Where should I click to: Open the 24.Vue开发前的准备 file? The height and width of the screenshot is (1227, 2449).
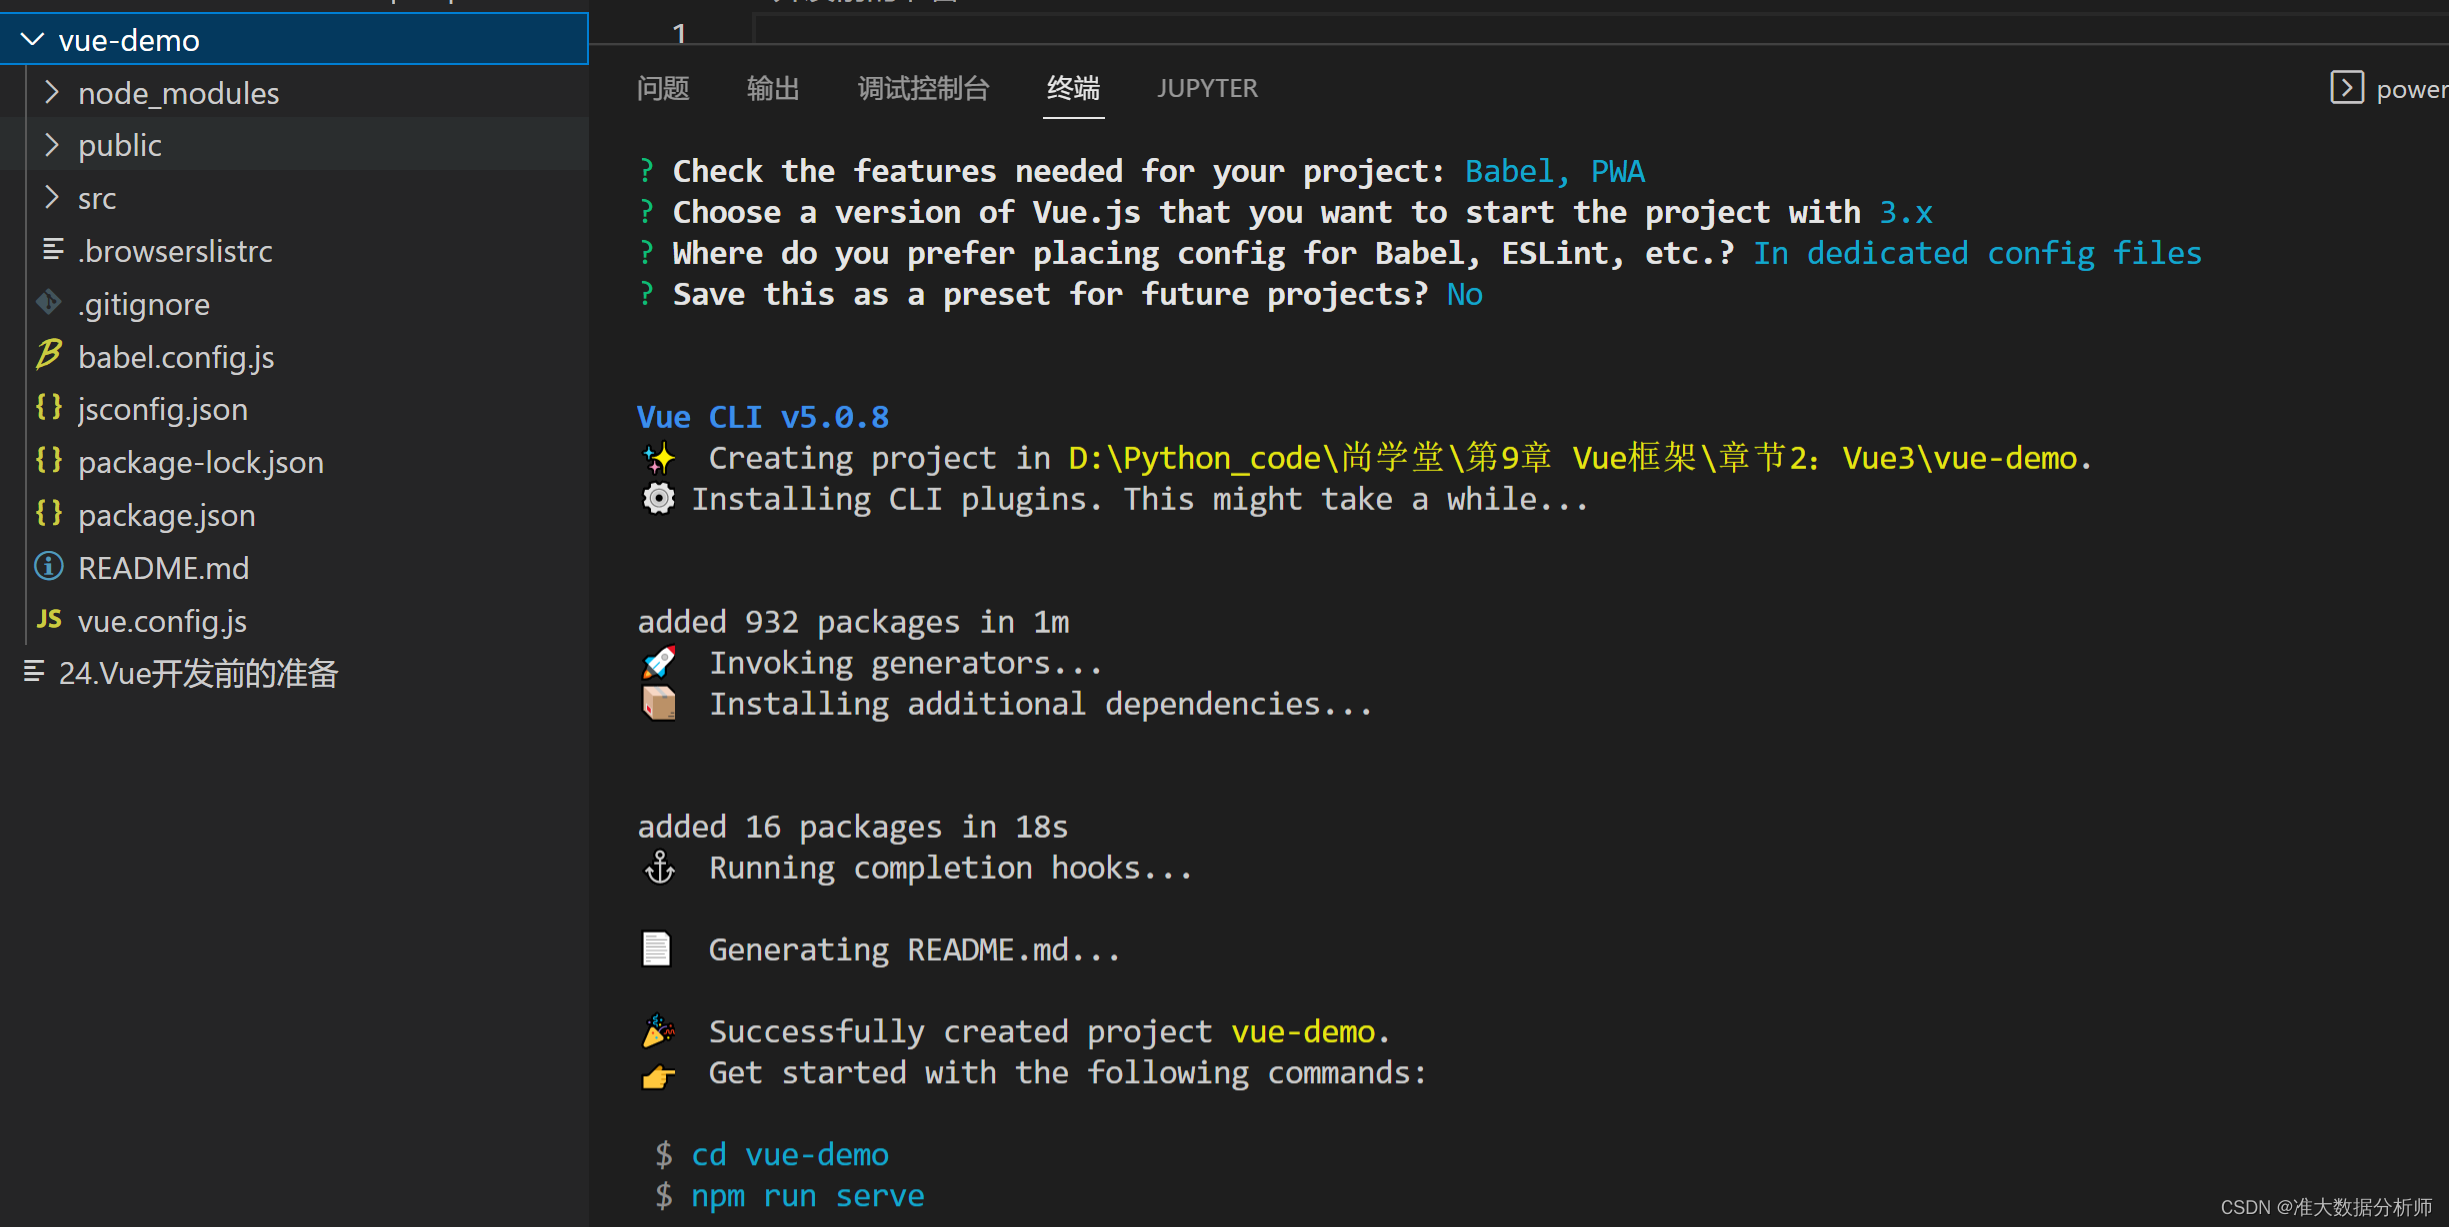(198, 673)
